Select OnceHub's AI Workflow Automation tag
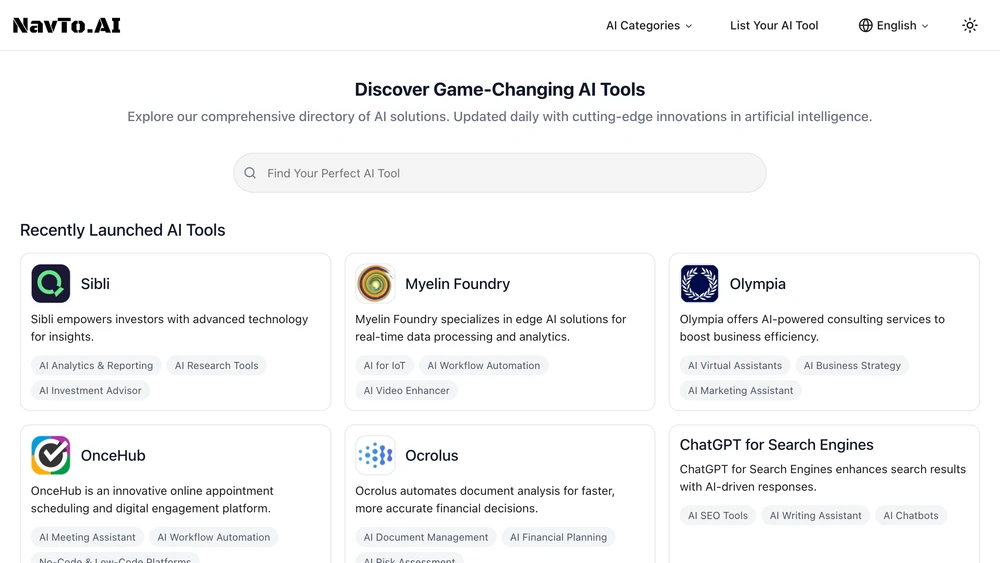The image size is (1000, 563). (x=214, y=537)
